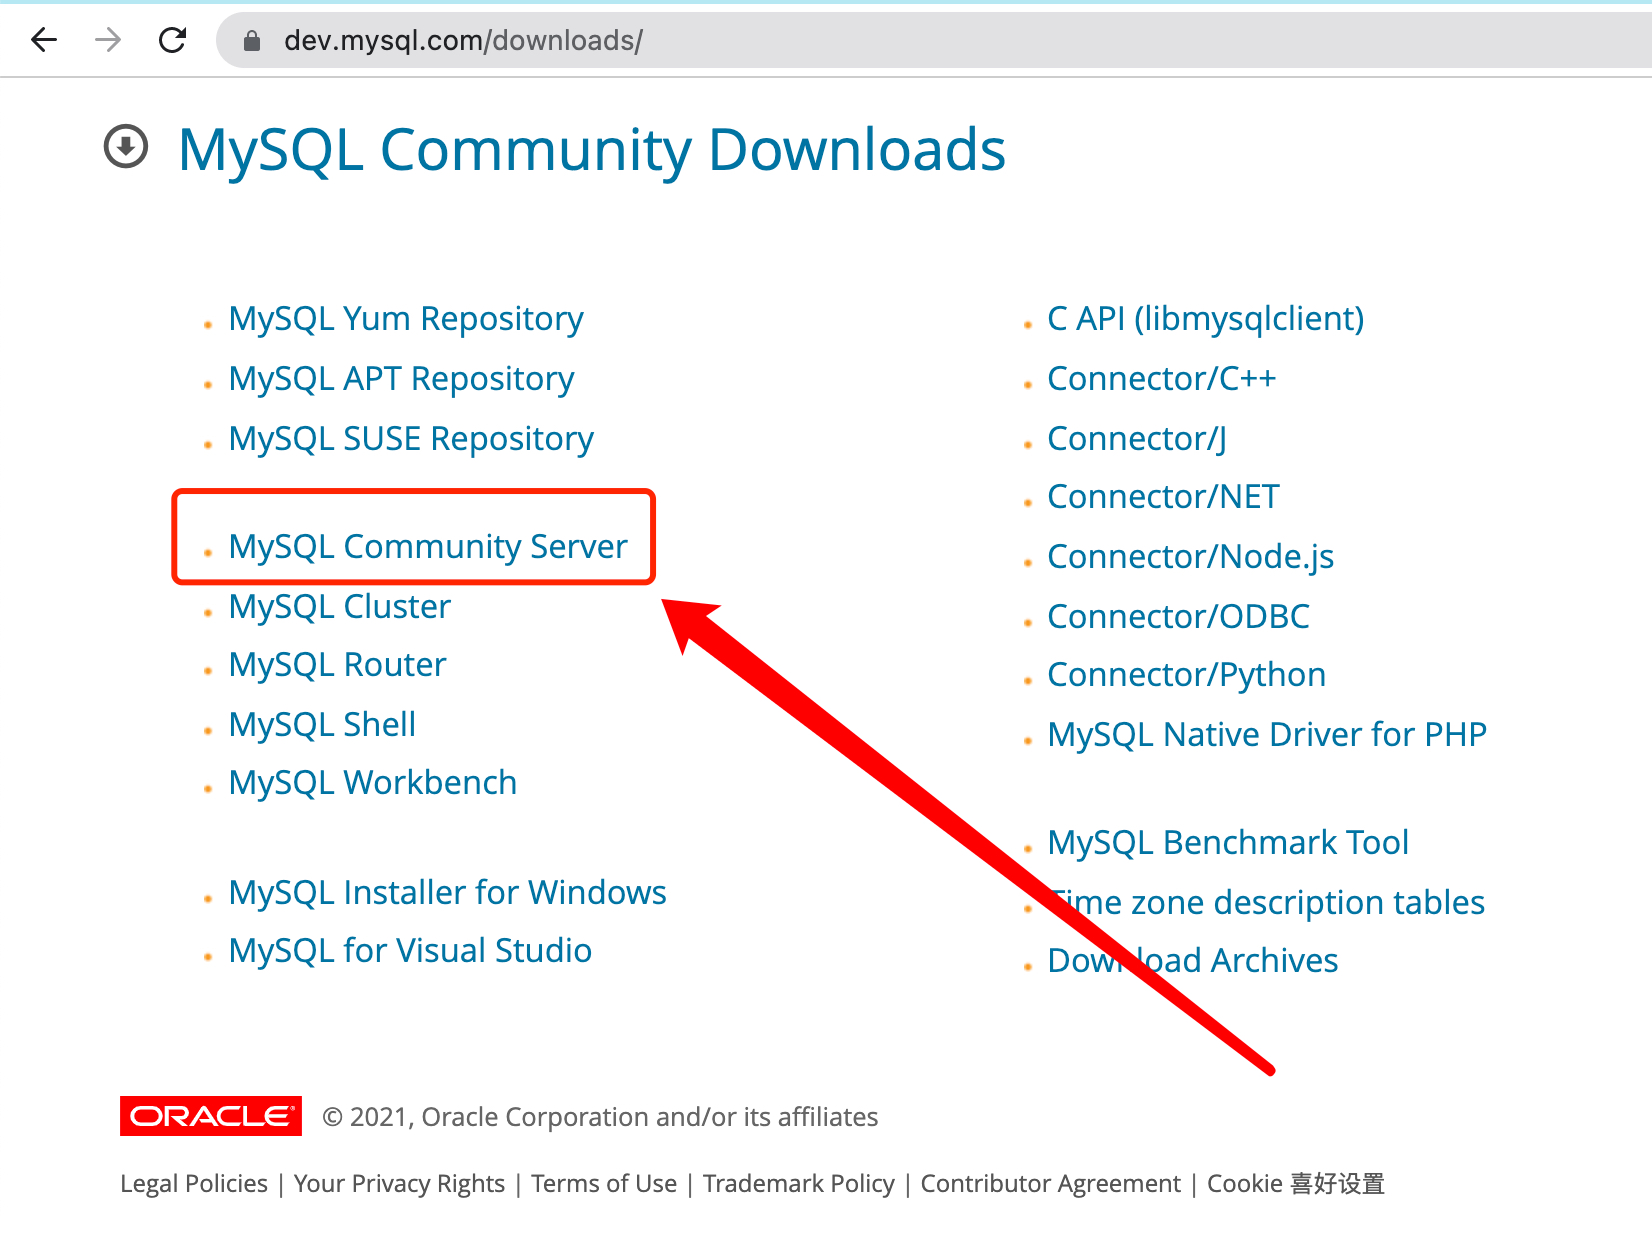1652x1234 pixels.
Task: Open MySQL for Visual Studio
Action: point(410,951)
